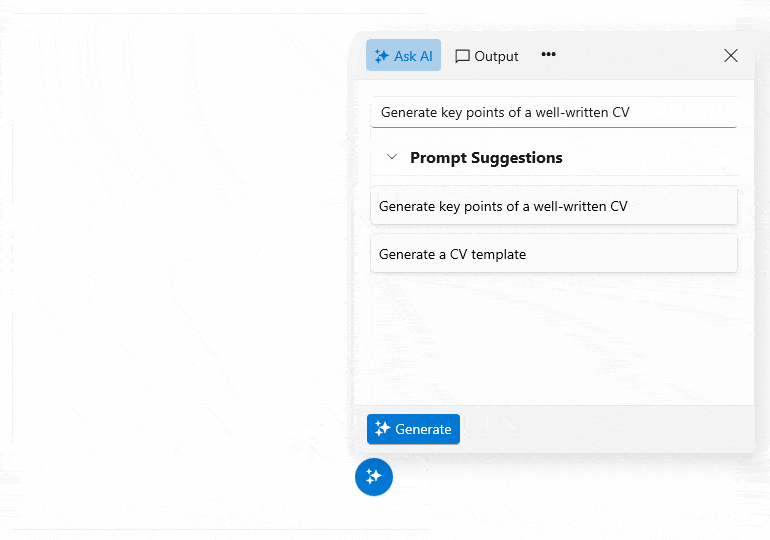
Task: Select the Ask AI tab
Action: pyautogui.click(x=403, y=55)
